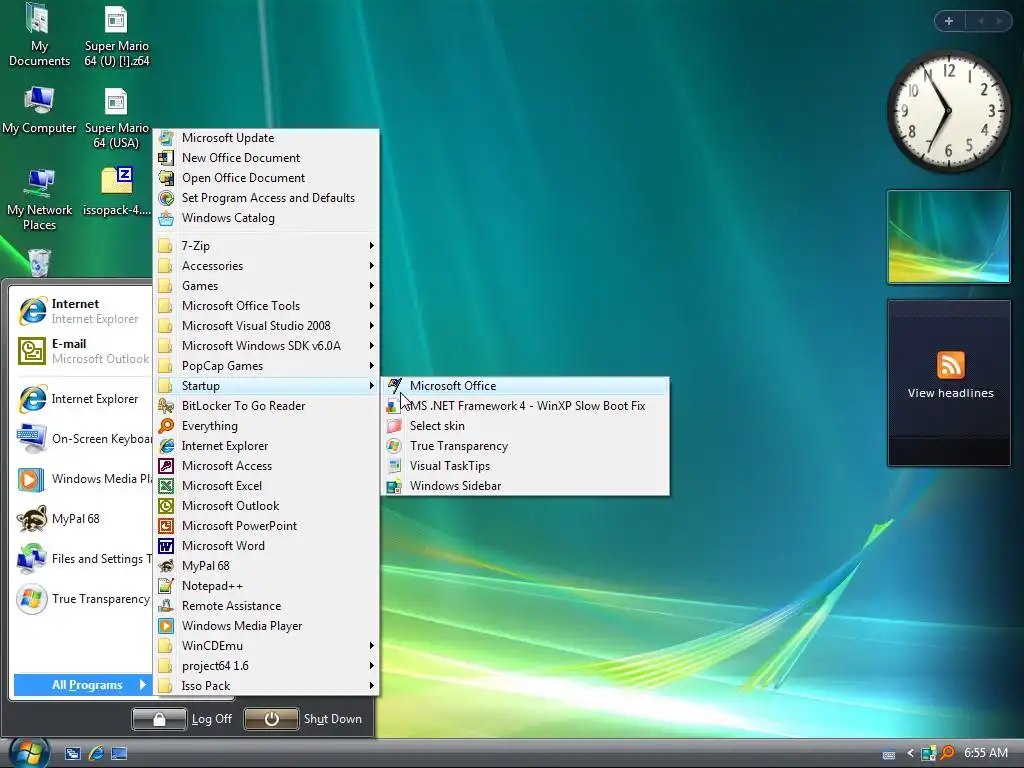Launch Notepad++
Viewport: 1024px width, 768px height.
point(266,586)
